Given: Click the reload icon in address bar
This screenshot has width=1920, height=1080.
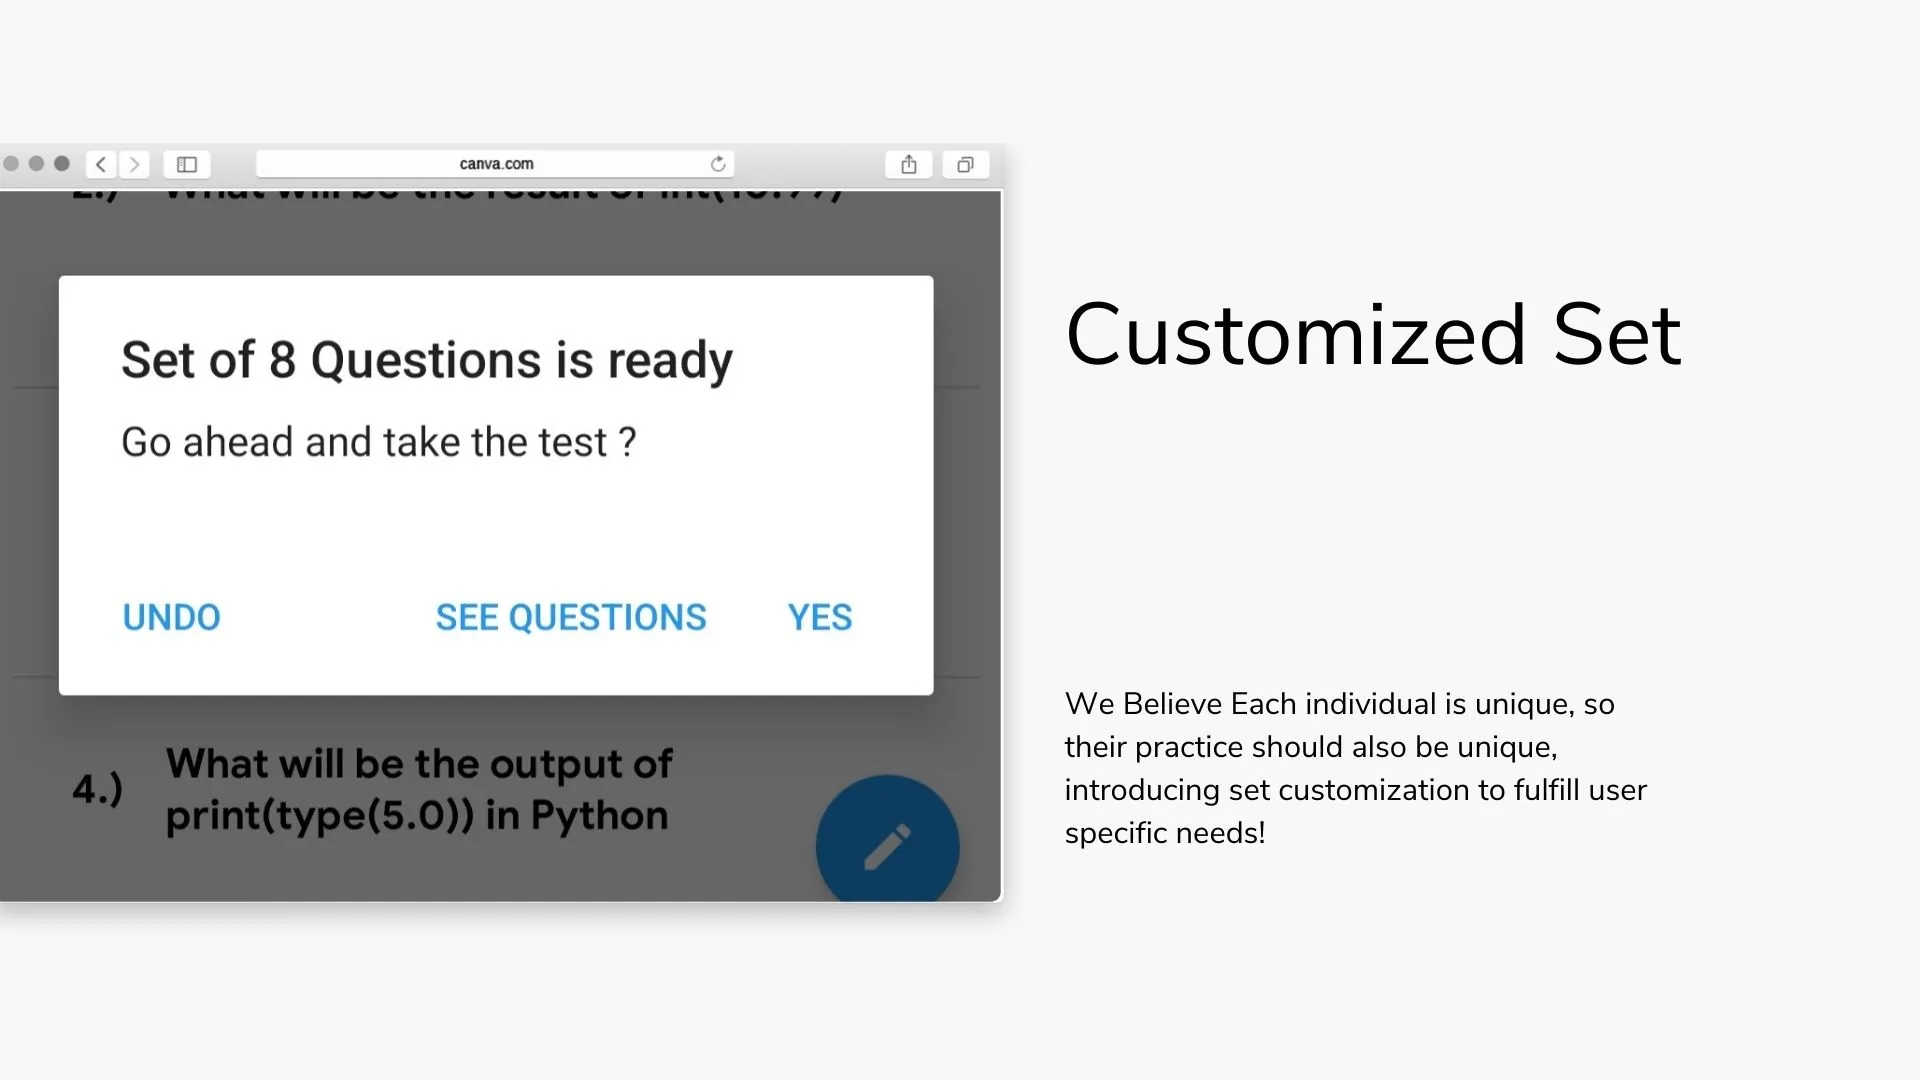Looking at the screenshot, I should [718, 164].
